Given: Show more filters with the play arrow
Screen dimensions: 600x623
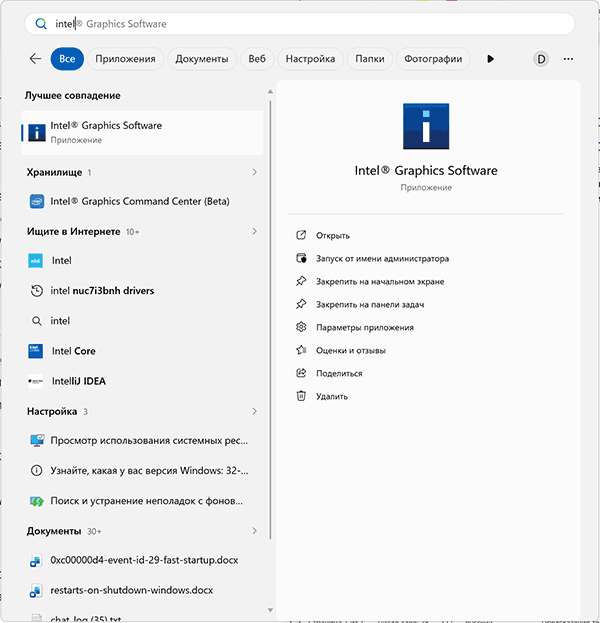Looking at the screenshot, I should click(490, 59).
